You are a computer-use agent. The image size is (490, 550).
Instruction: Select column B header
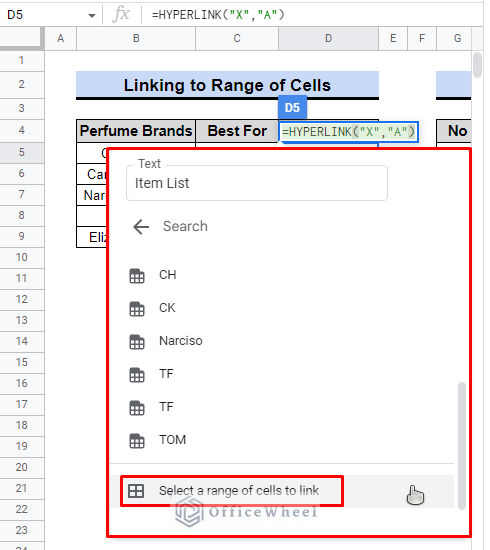[136, 38]
